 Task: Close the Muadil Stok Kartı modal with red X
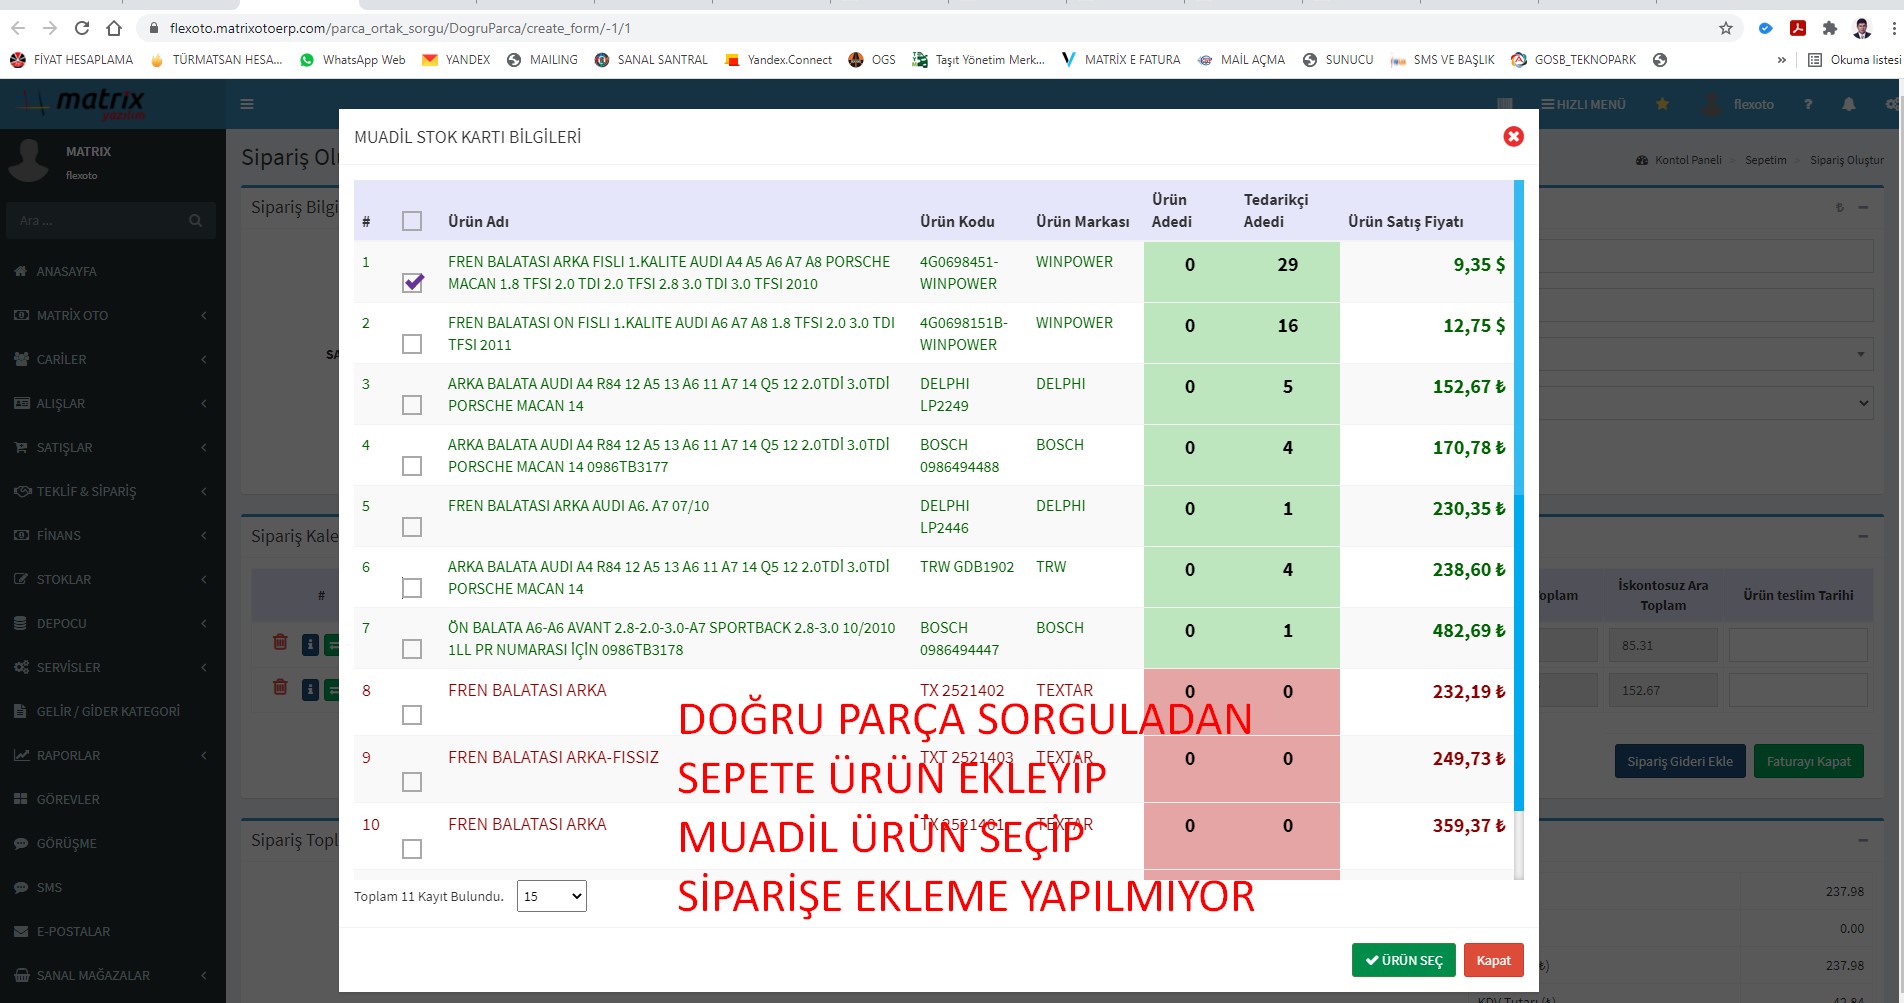click(x=1513, y=136)
